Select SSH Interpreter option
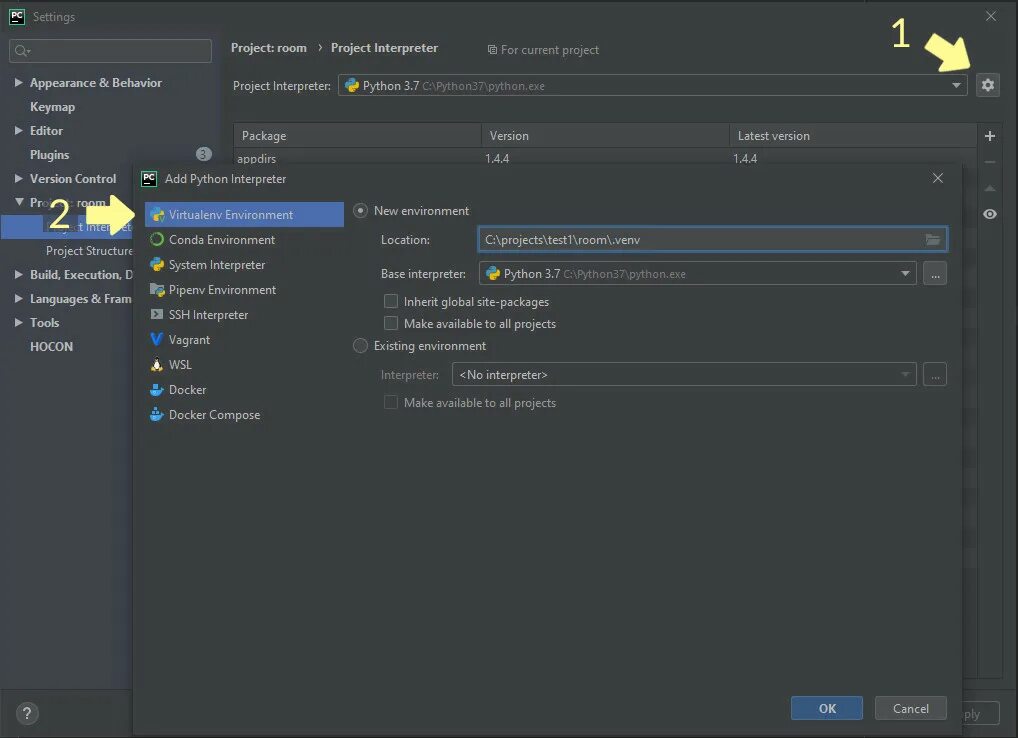The image size is (1018, 738). [244, 315]
